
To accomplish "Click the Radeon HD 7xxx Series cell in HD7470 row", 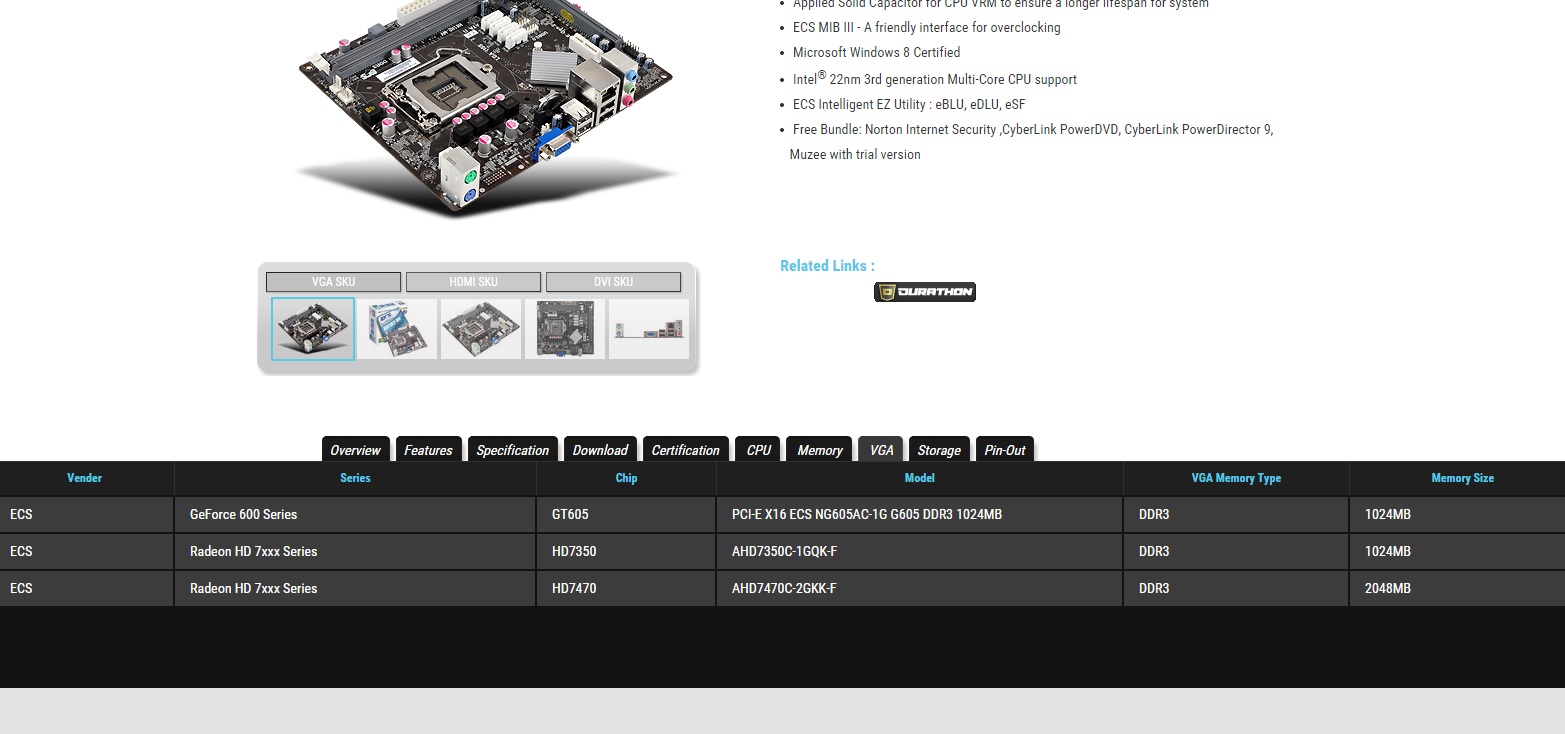I will point(355,588).
